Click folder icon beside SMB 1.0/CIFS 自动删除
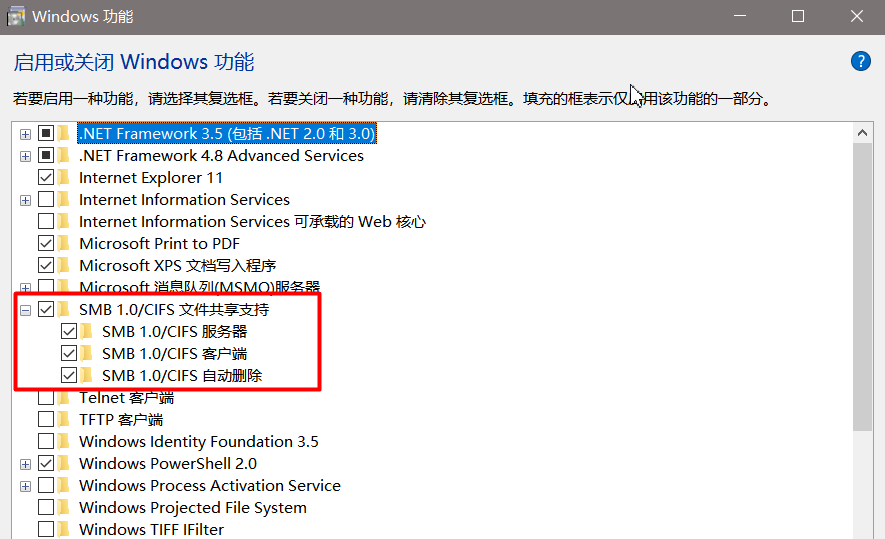The width and height of the screenshot is (885, 539). click(x=86, y=376)
